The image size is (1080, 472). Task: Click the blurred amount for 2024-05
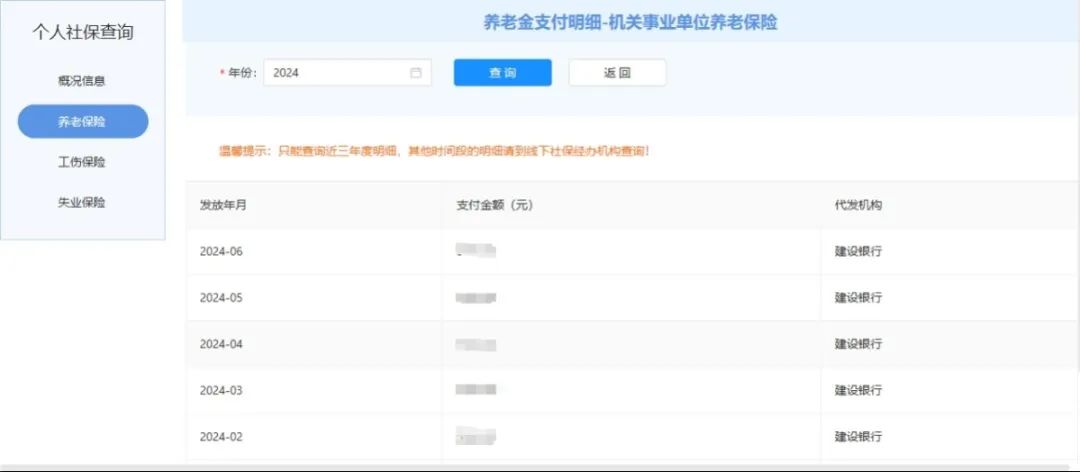pos(476,298)
